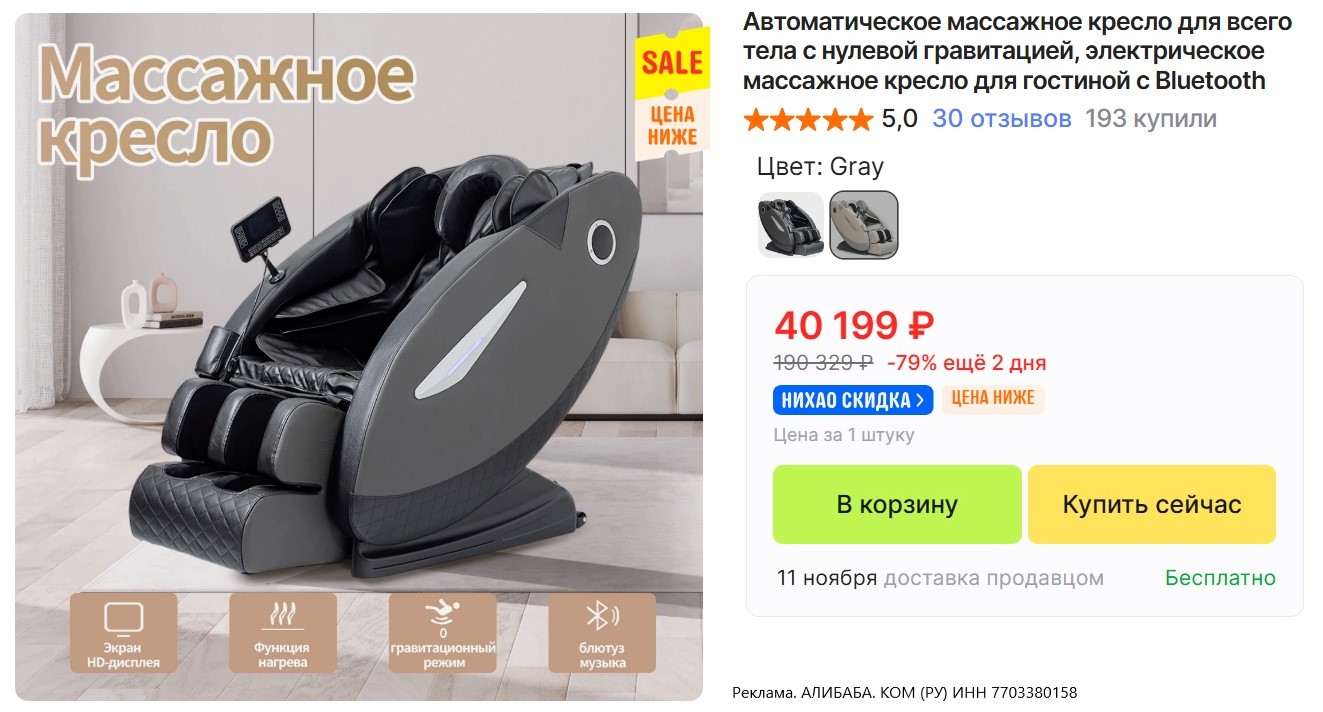Image resolution: width=1323 pixels, height=712 pixels.
Task: Click the Купить сейчас button
Action: (x=1152, y=504)
